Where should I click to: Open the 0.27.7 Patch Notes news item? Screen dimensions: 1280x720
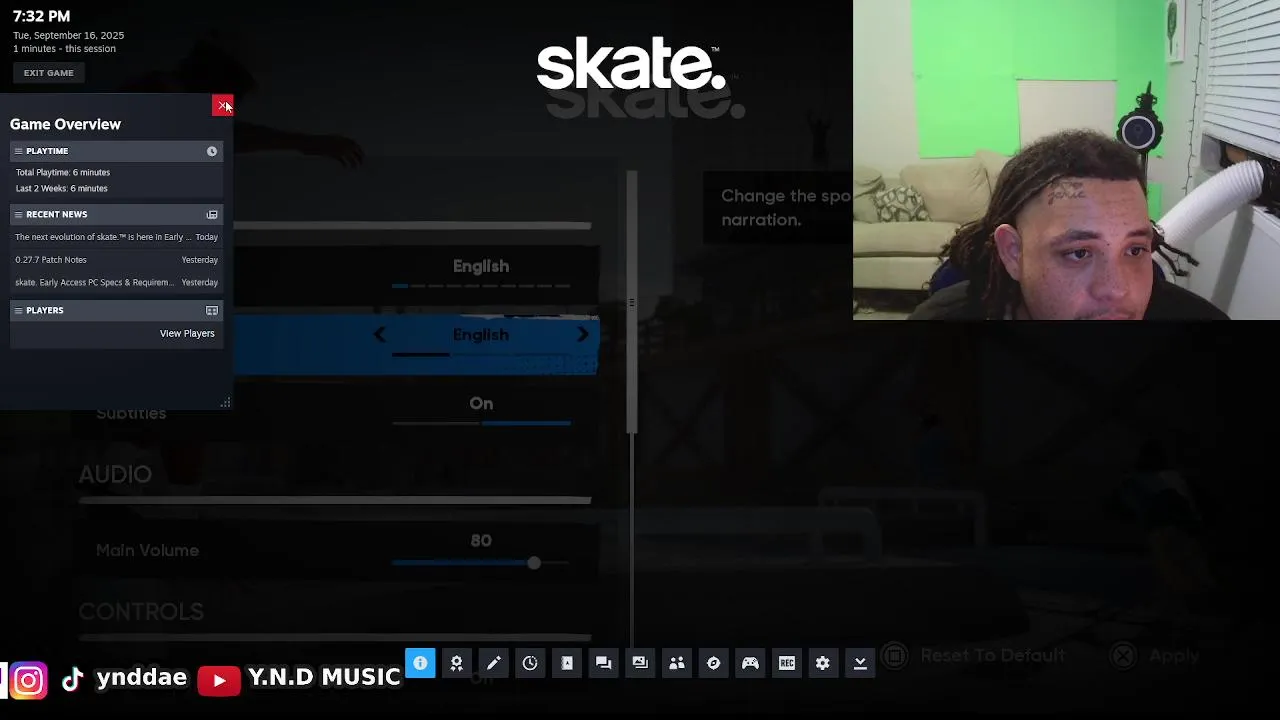(x=116, y=260)
